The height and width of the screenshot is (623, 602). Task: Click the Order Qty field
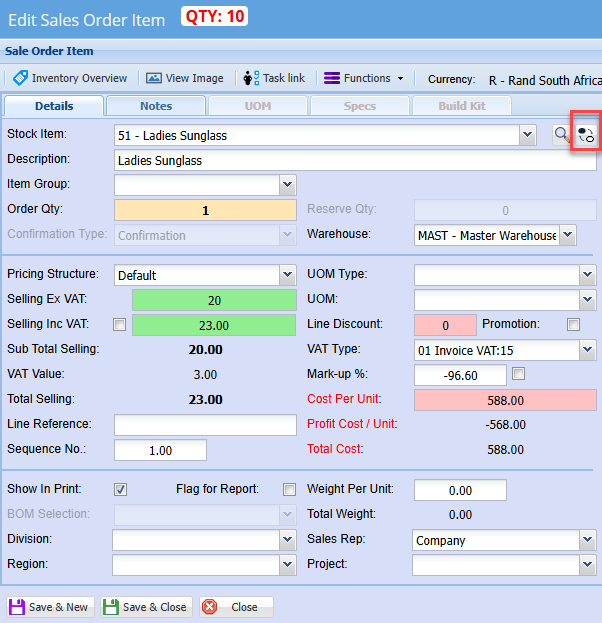(x=205, y=210)
